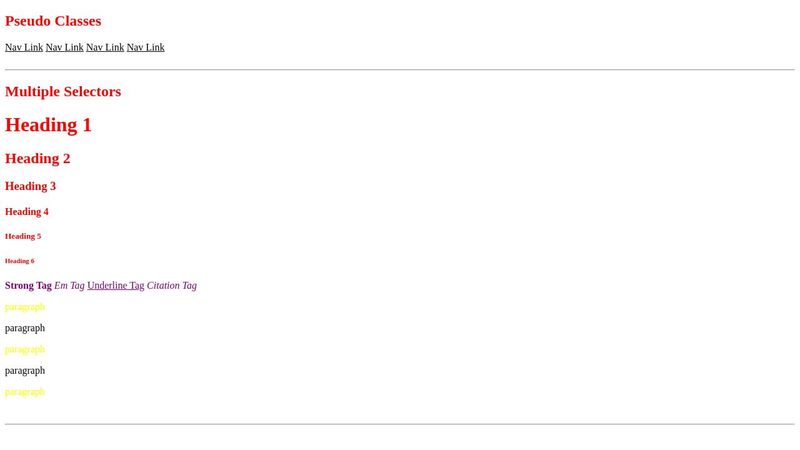The height and width of the screenshot is (450, 800).
Task: Click the Multiple Selectors heading
Action: click(63, 92)
